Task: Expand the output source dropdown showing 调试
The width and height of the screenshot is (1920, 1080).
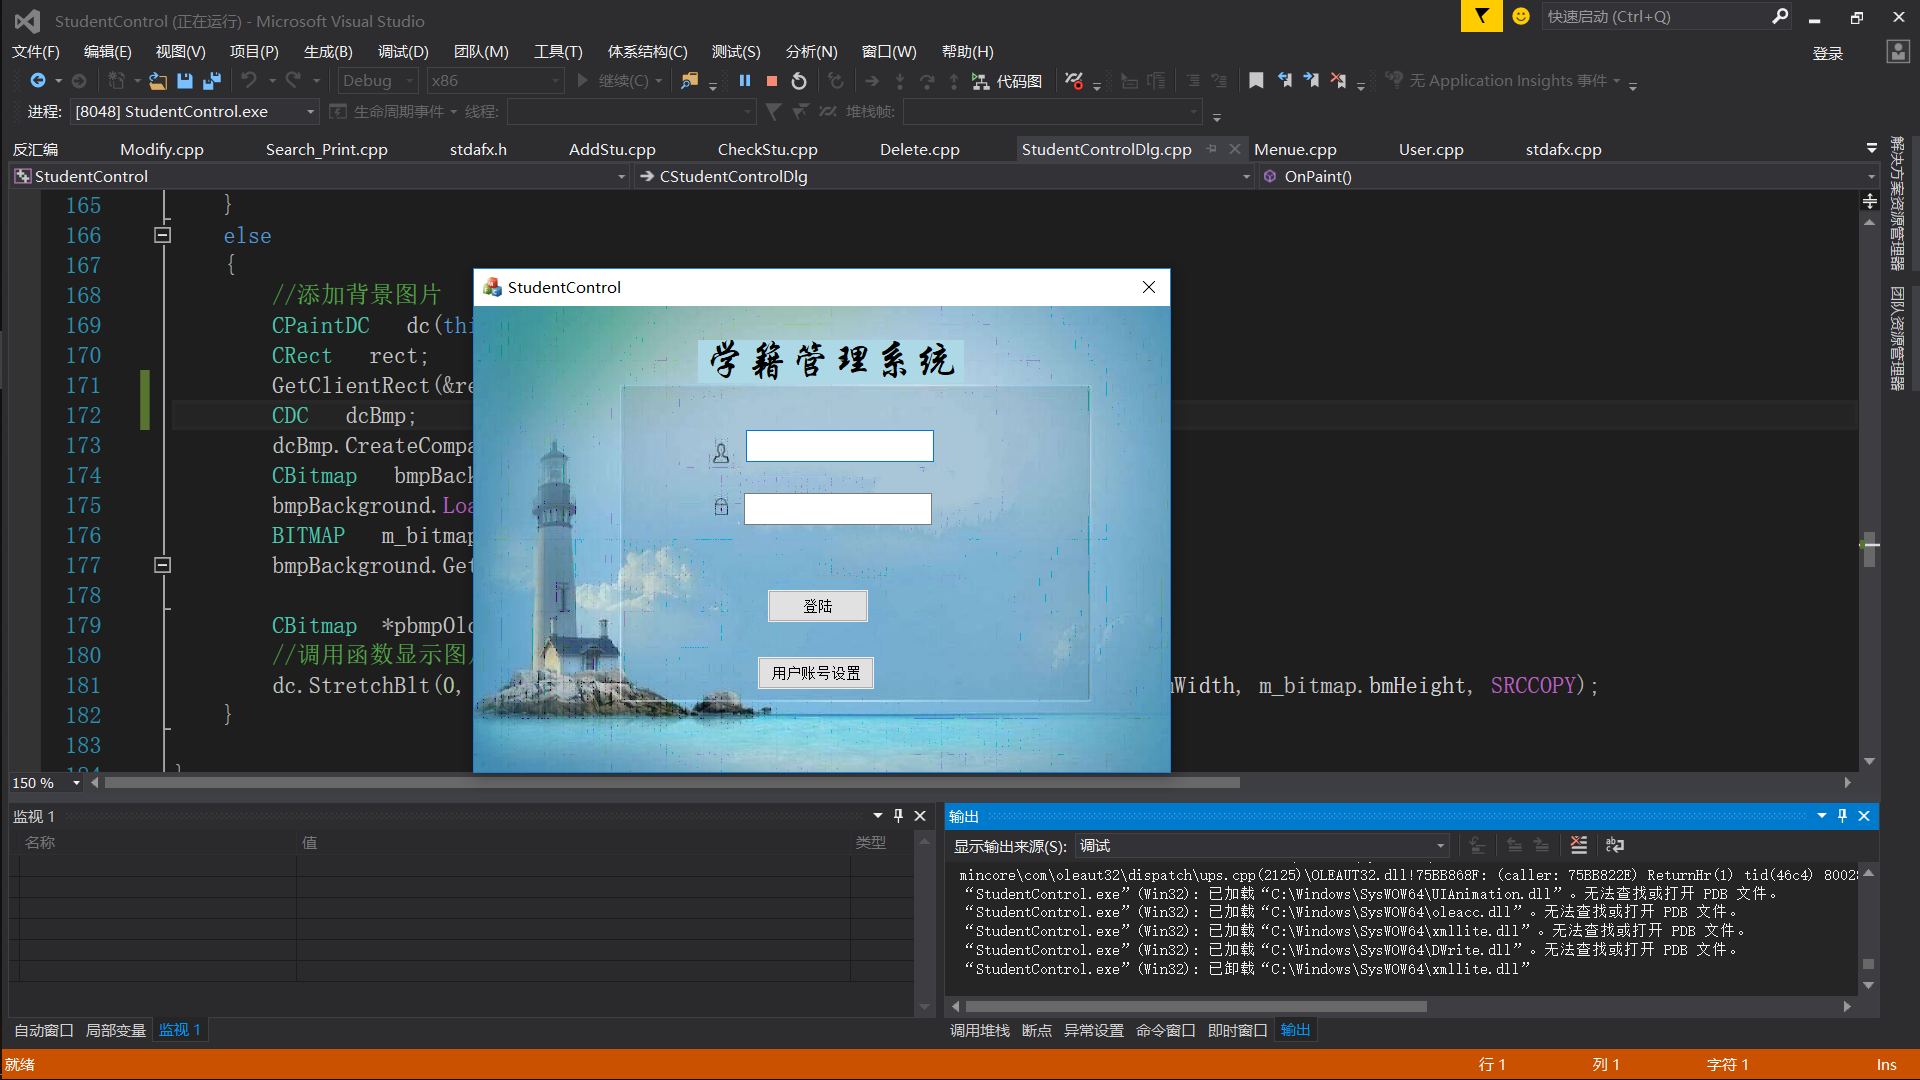Action: click(1440, 846)
